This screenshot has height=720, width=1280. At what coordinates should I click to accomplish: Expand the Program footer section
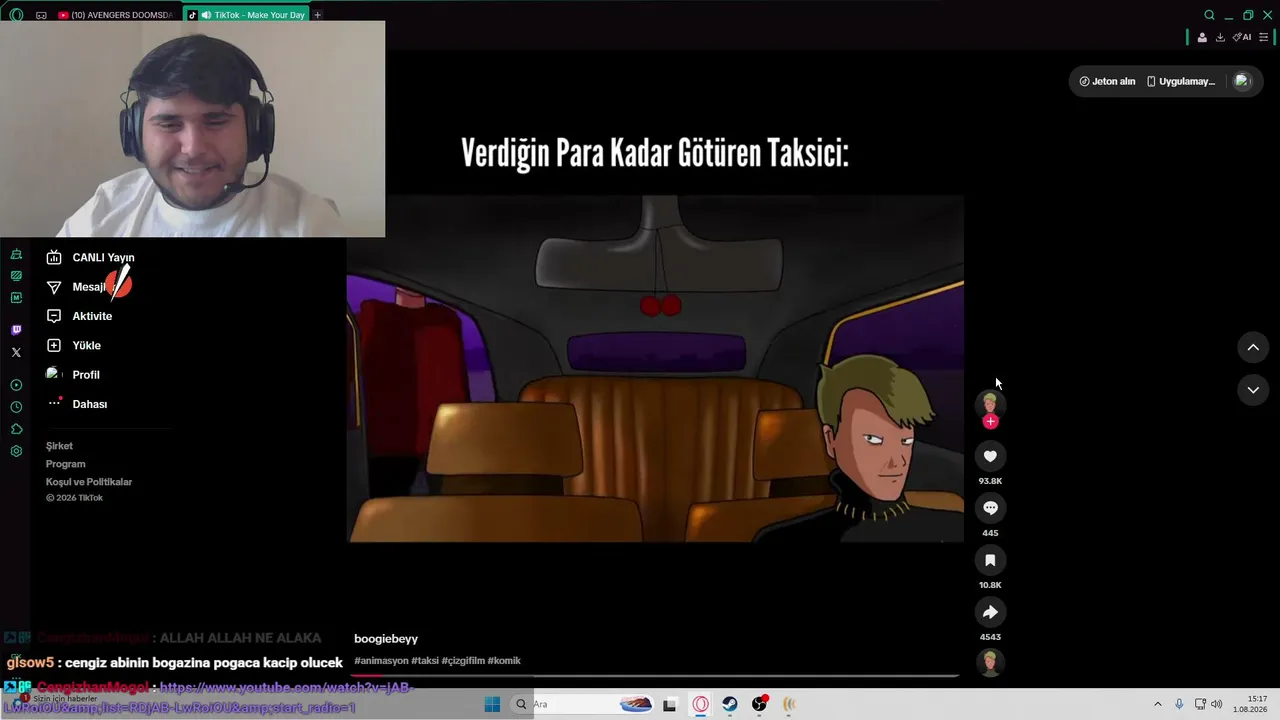coord(65,464)
